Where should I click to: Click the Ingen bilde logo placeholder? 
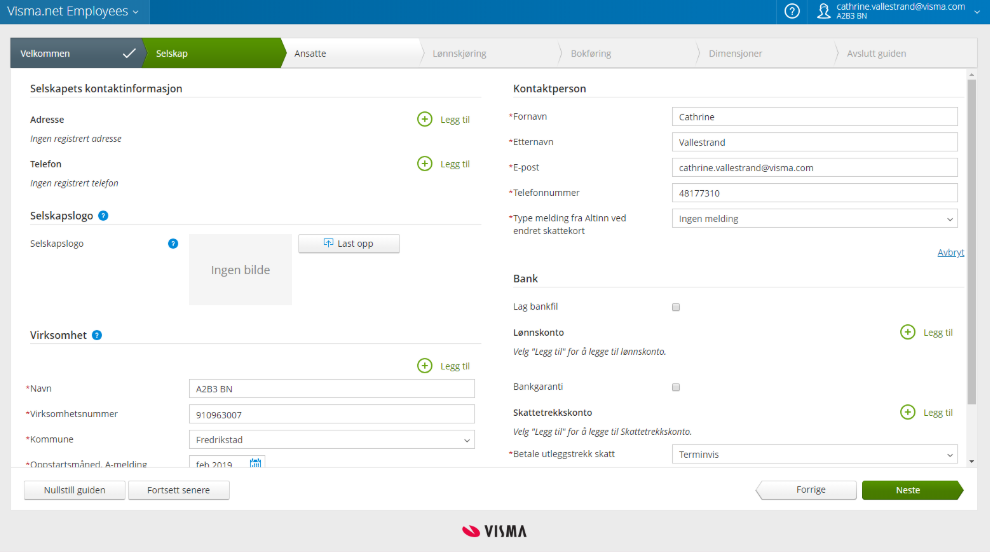[240, 270]
